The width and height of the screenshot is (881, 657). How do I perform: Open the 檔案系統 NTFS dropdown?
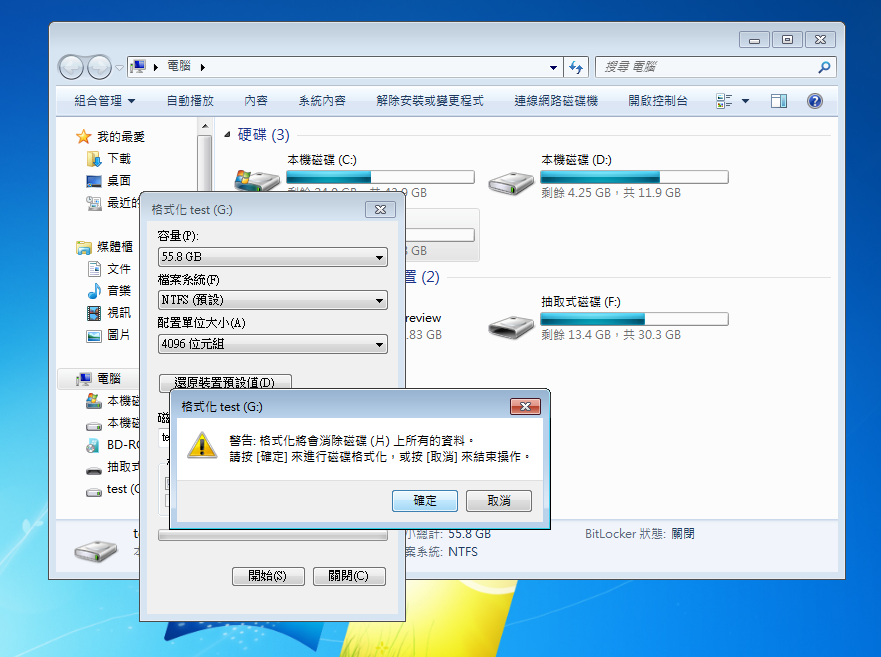tap(273, 300)
